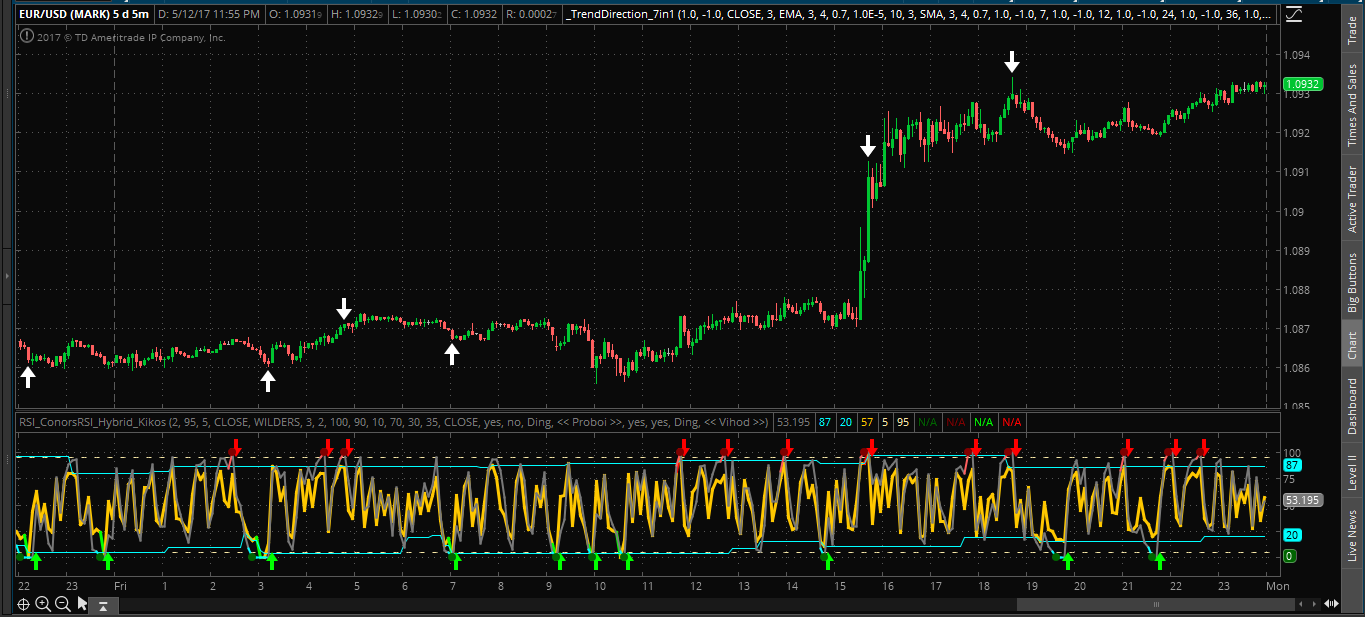Click the EUR/USD (MARK) 5 d 5m chart label
1365x617 pixels.
pos(84,15)
